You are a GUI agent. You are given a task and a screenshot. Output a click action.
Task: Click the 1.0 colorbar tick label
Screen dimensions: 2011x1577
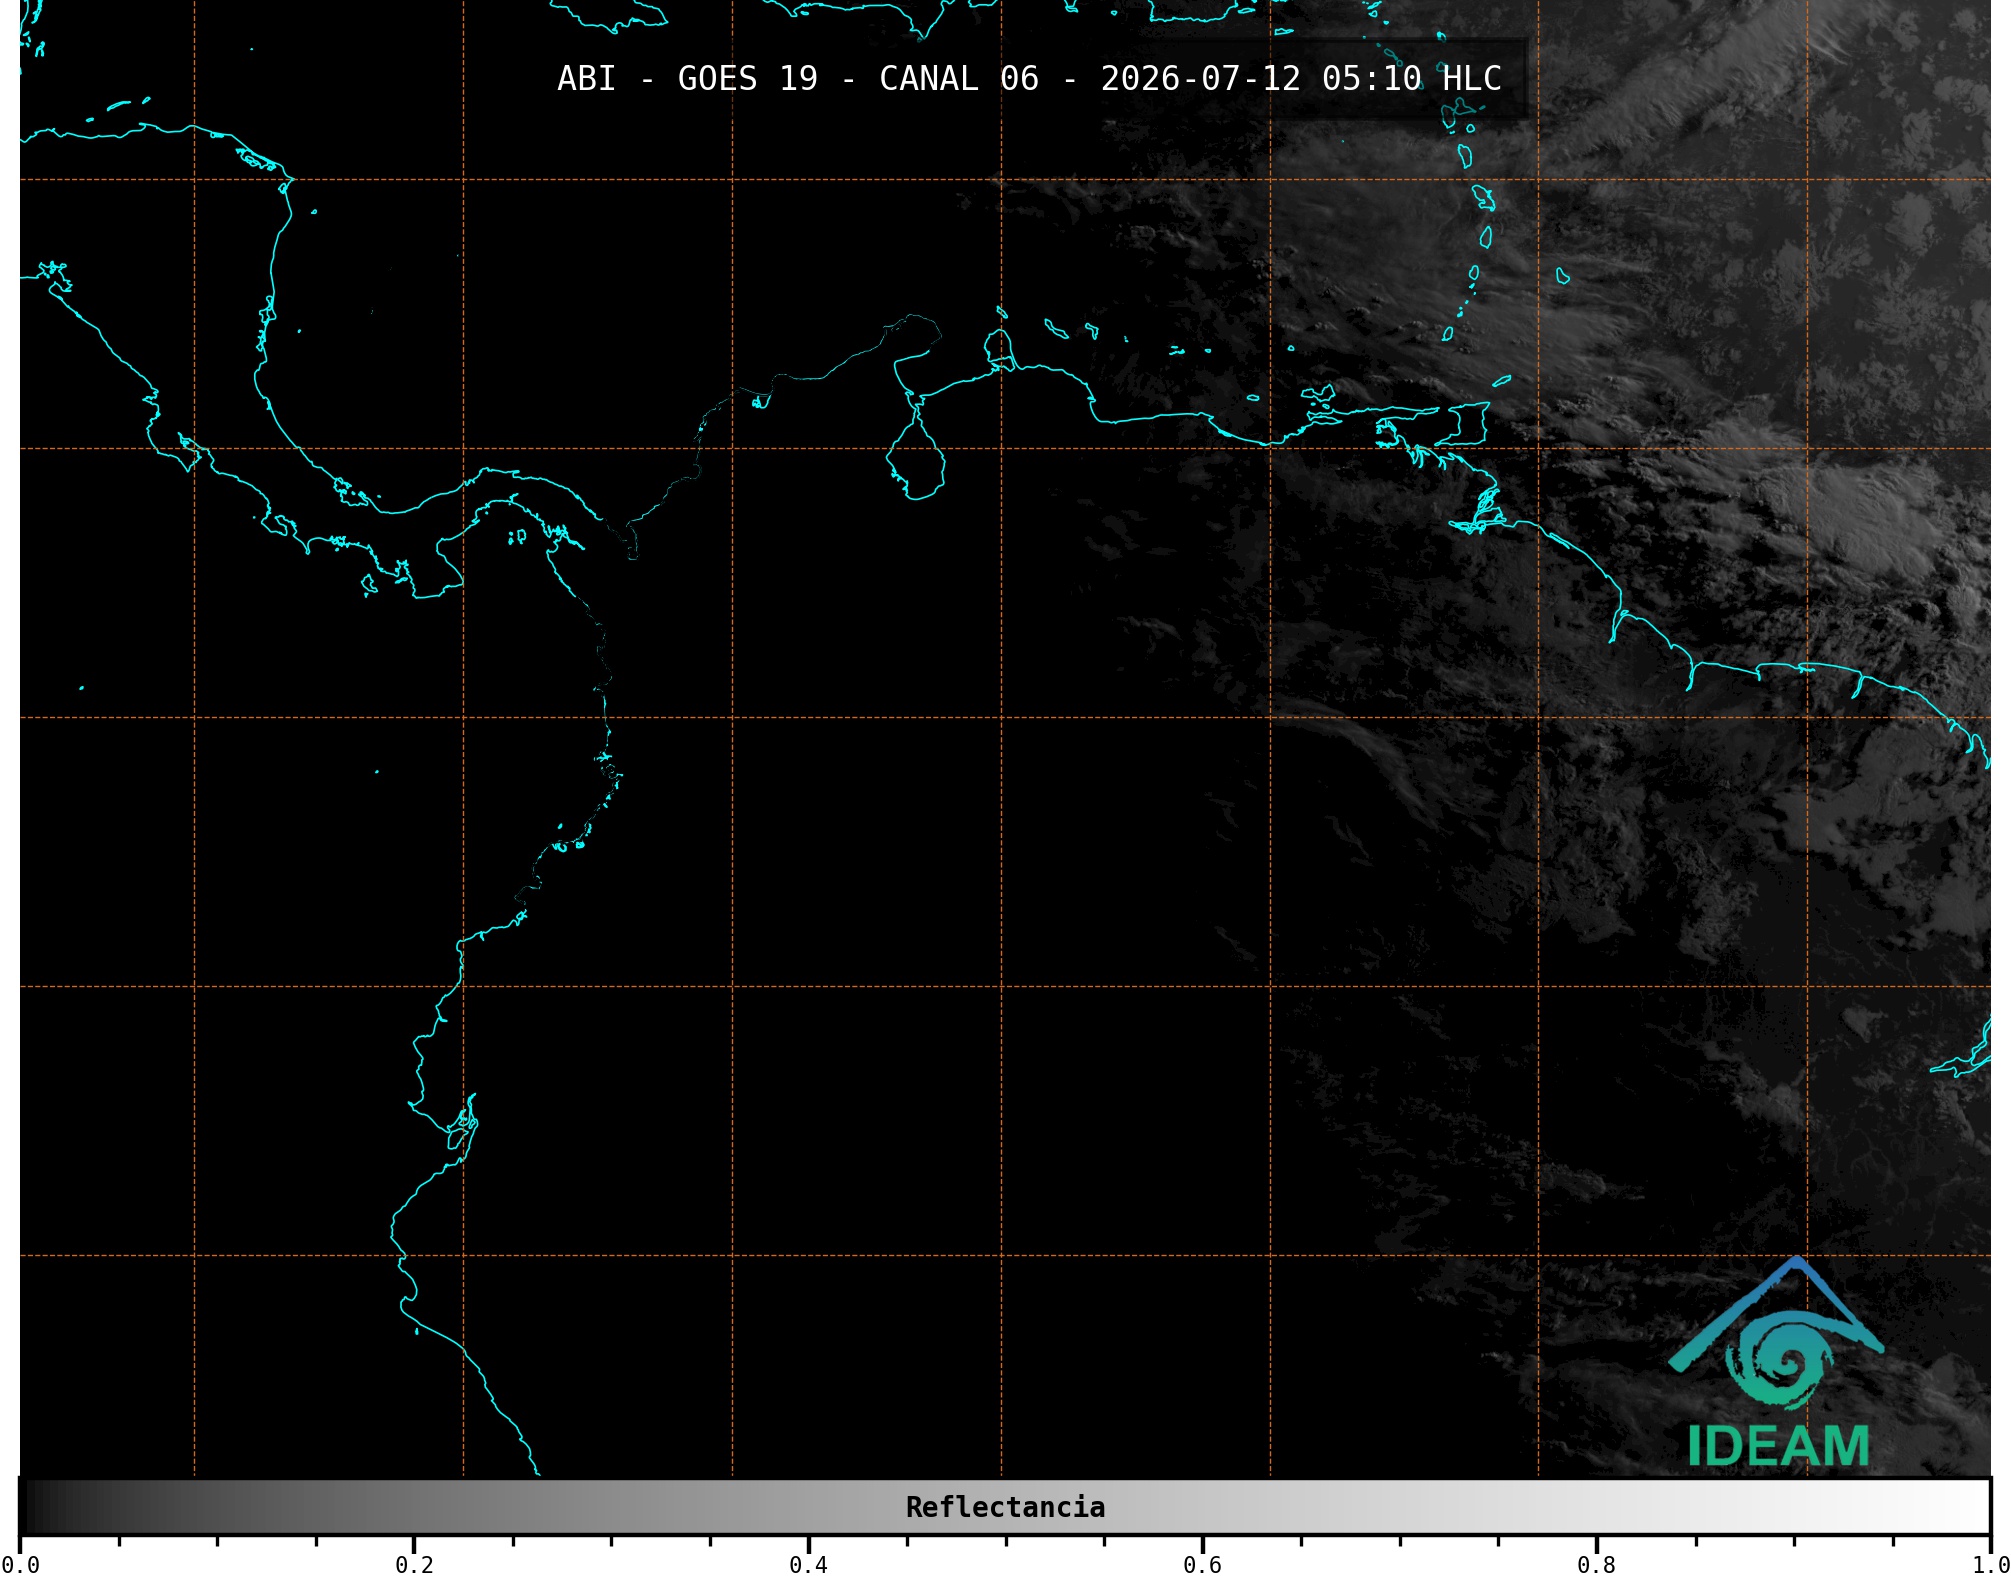(1990, 1564)
